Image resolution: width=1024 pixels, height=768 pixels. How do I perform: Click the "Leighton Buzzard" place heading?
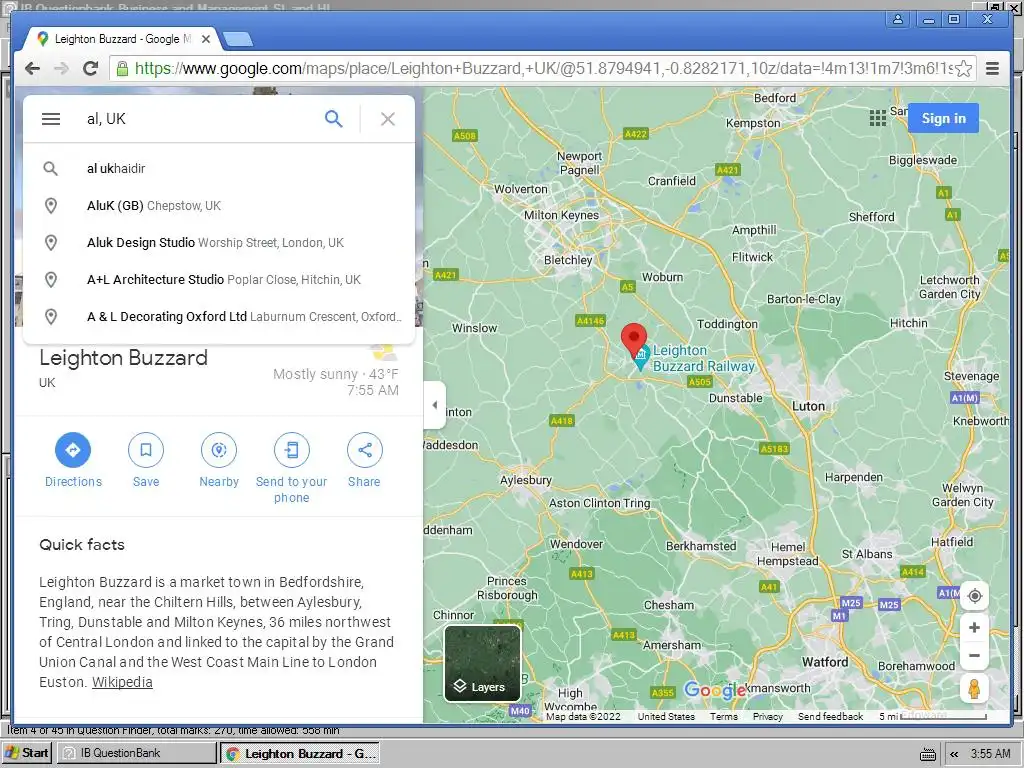point(123,358)
